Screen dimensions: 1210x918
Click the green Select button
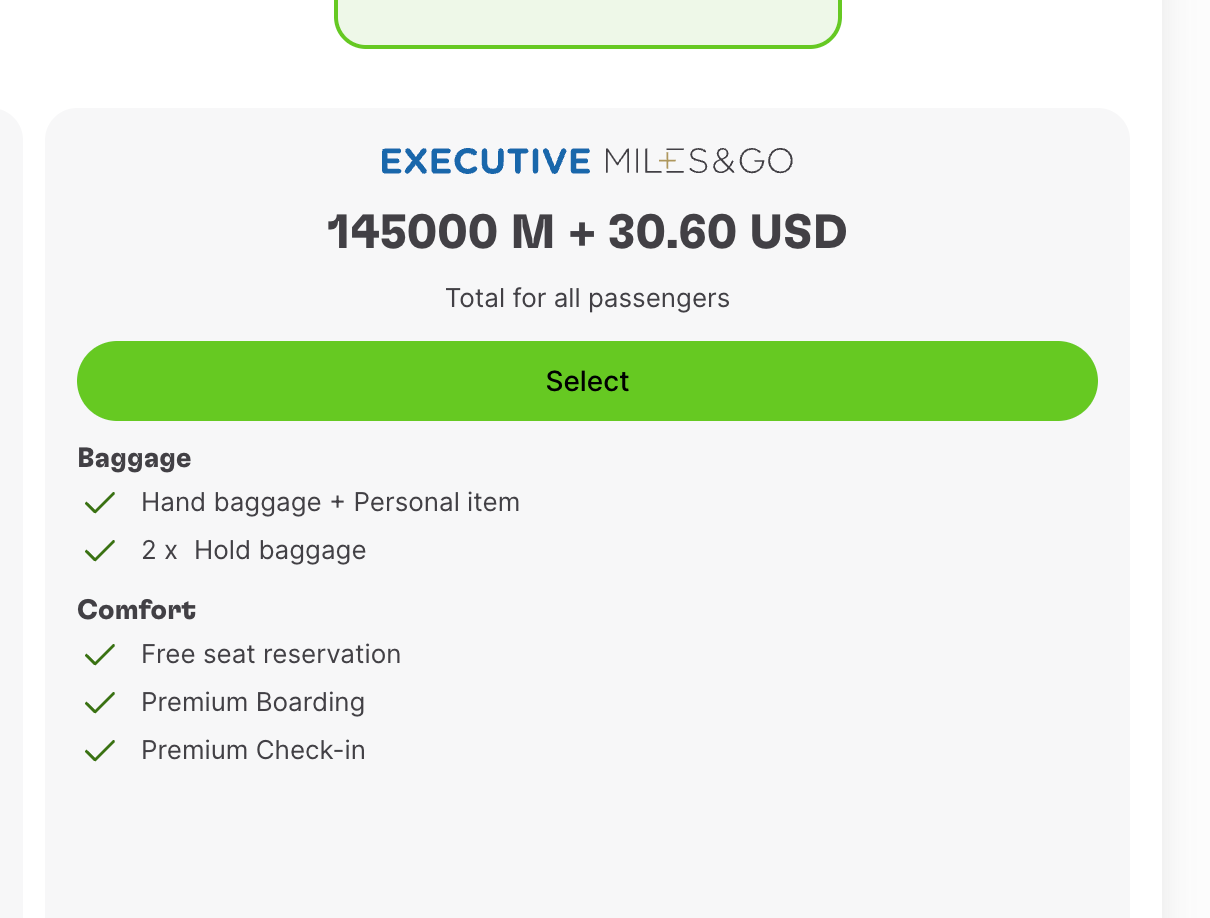pyautogui.click(x=587, y=381)
